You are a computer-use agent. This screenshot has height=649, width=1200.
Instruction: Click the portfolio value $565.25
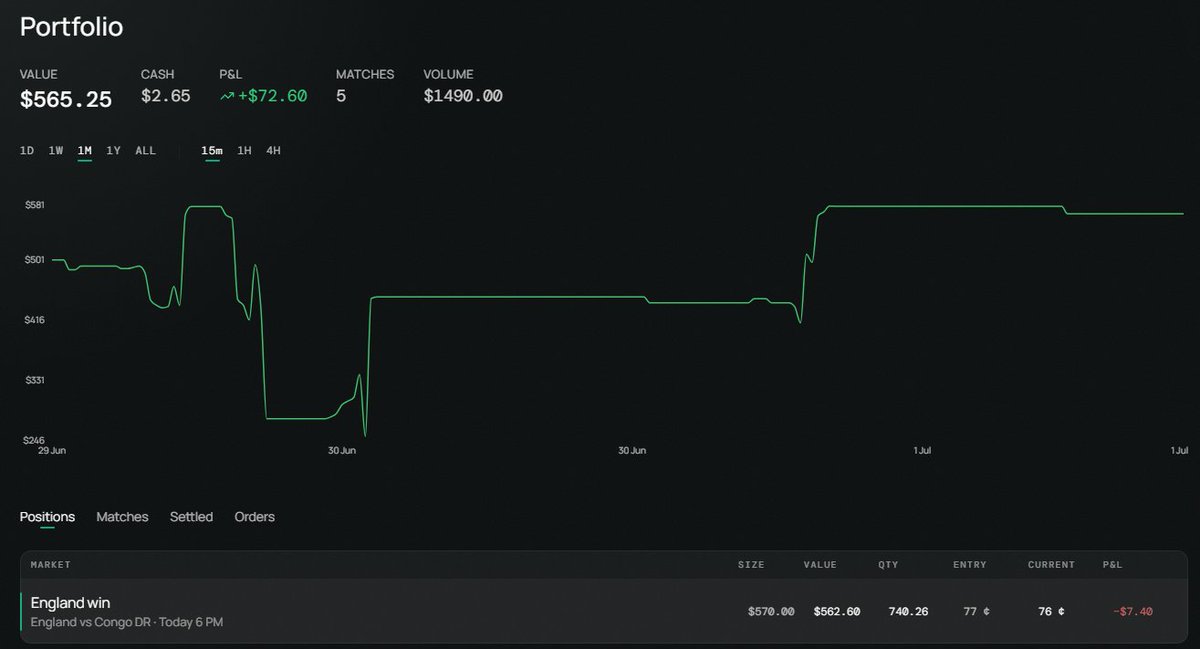pos(66,99)
